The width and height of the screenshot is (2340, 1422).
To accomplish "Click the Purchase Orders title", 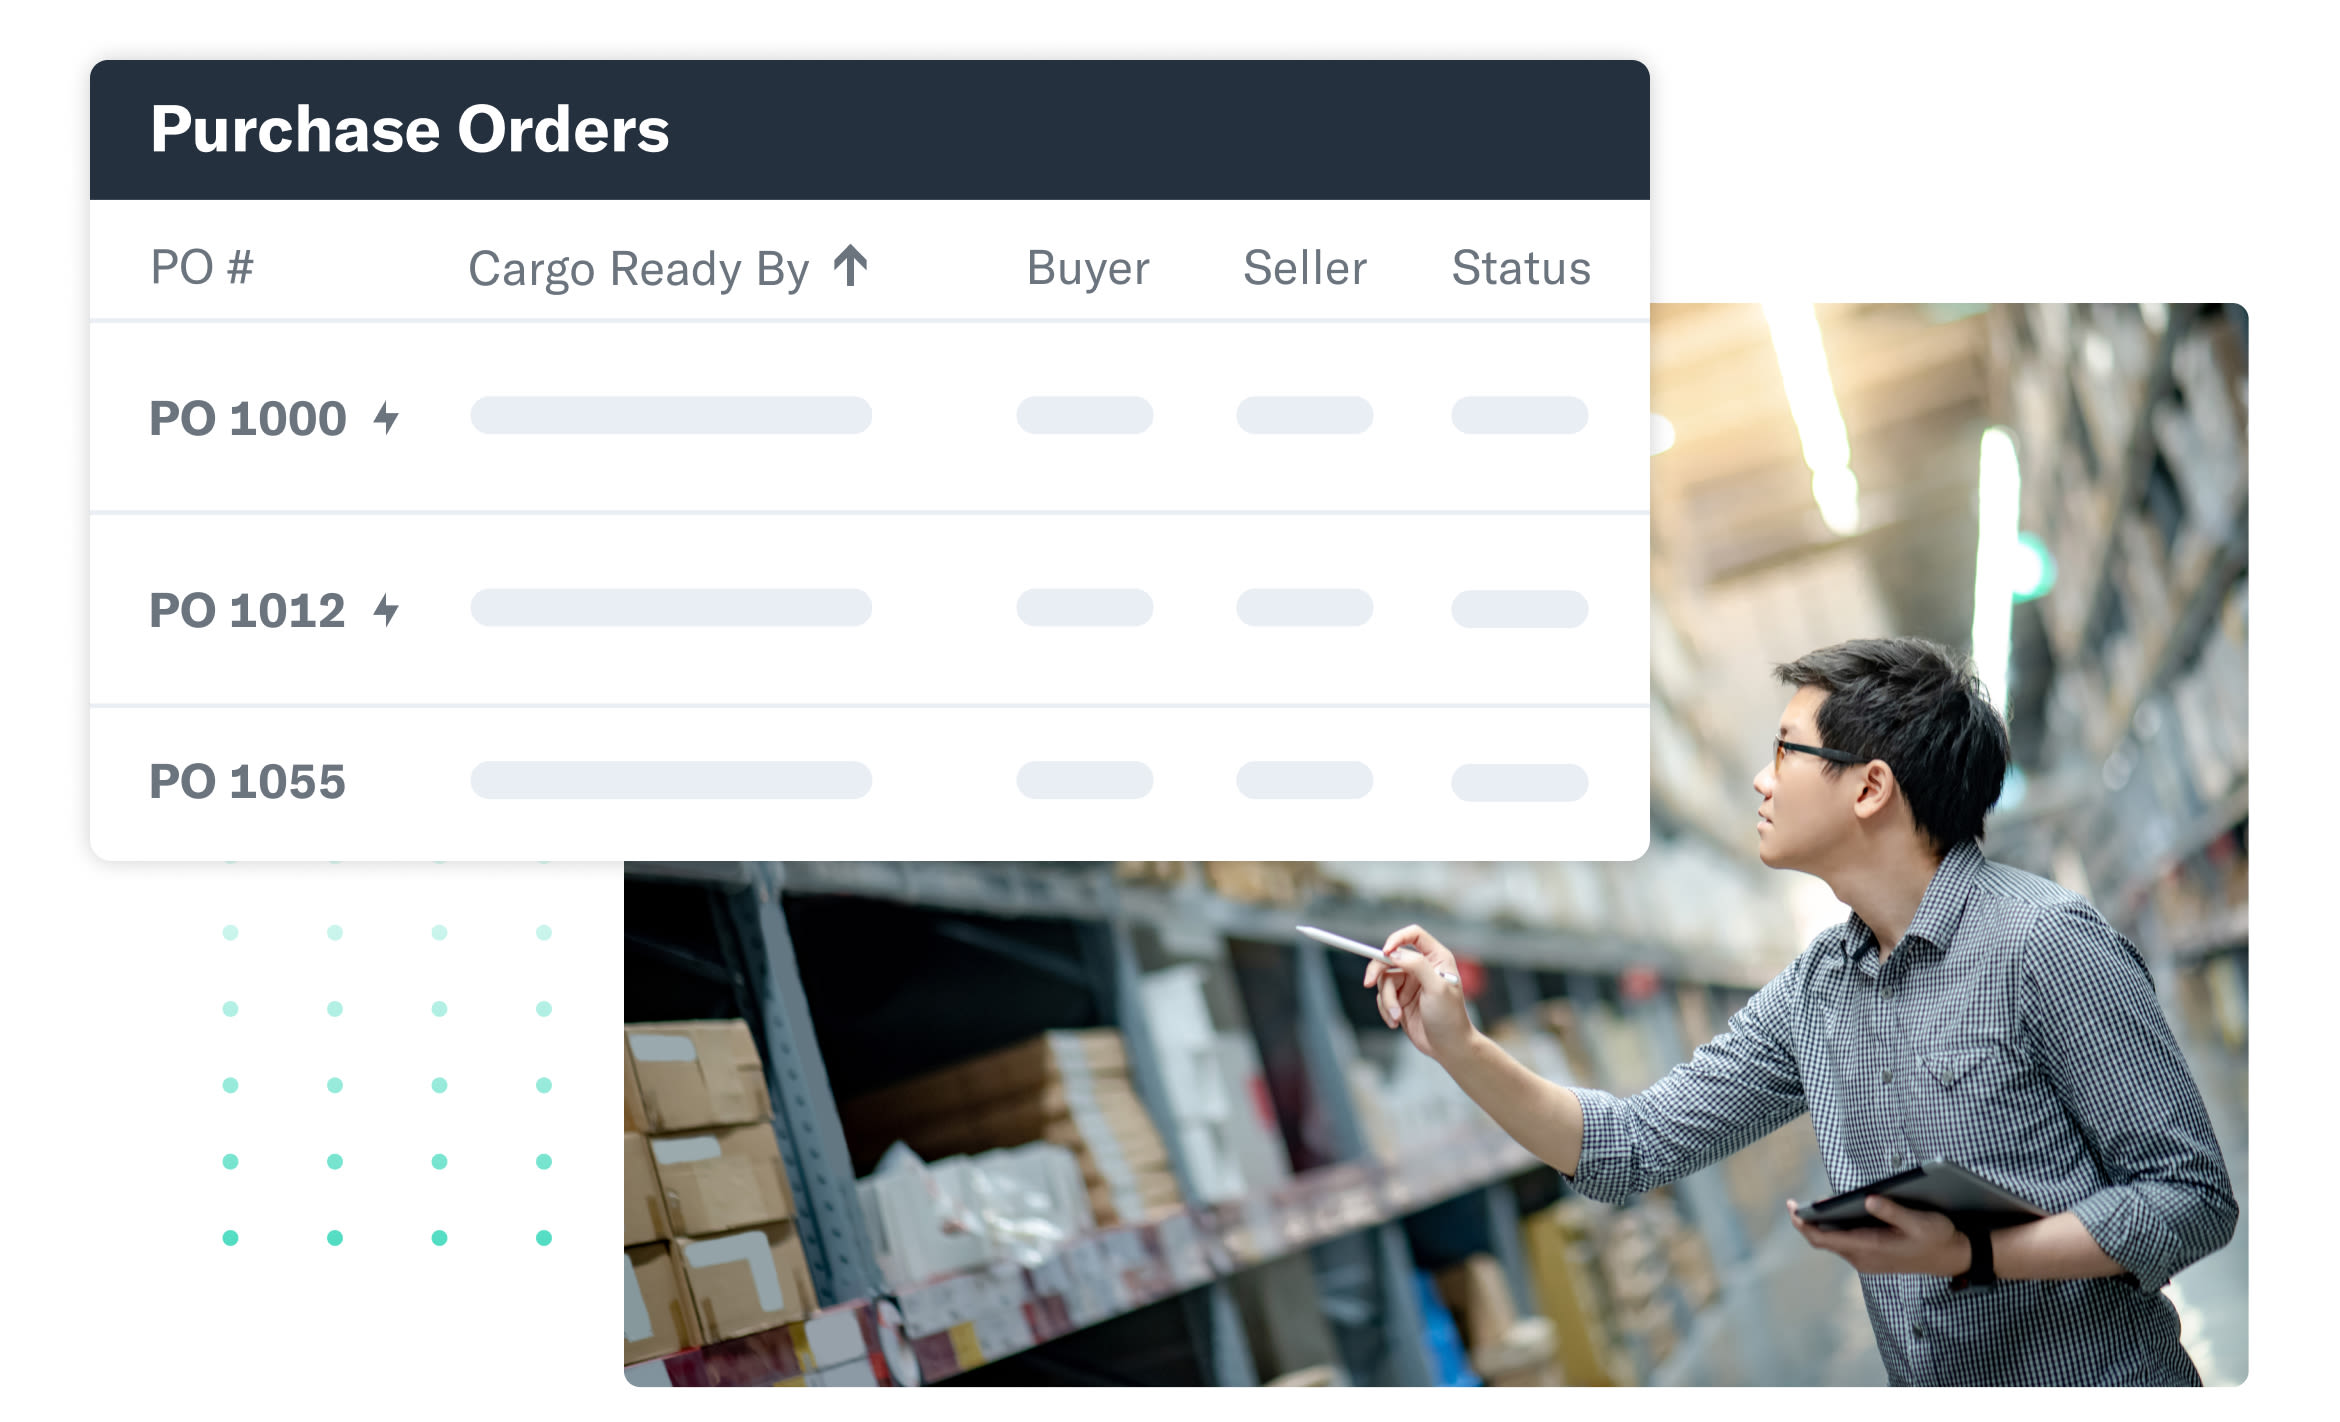I will click(410, 130).
